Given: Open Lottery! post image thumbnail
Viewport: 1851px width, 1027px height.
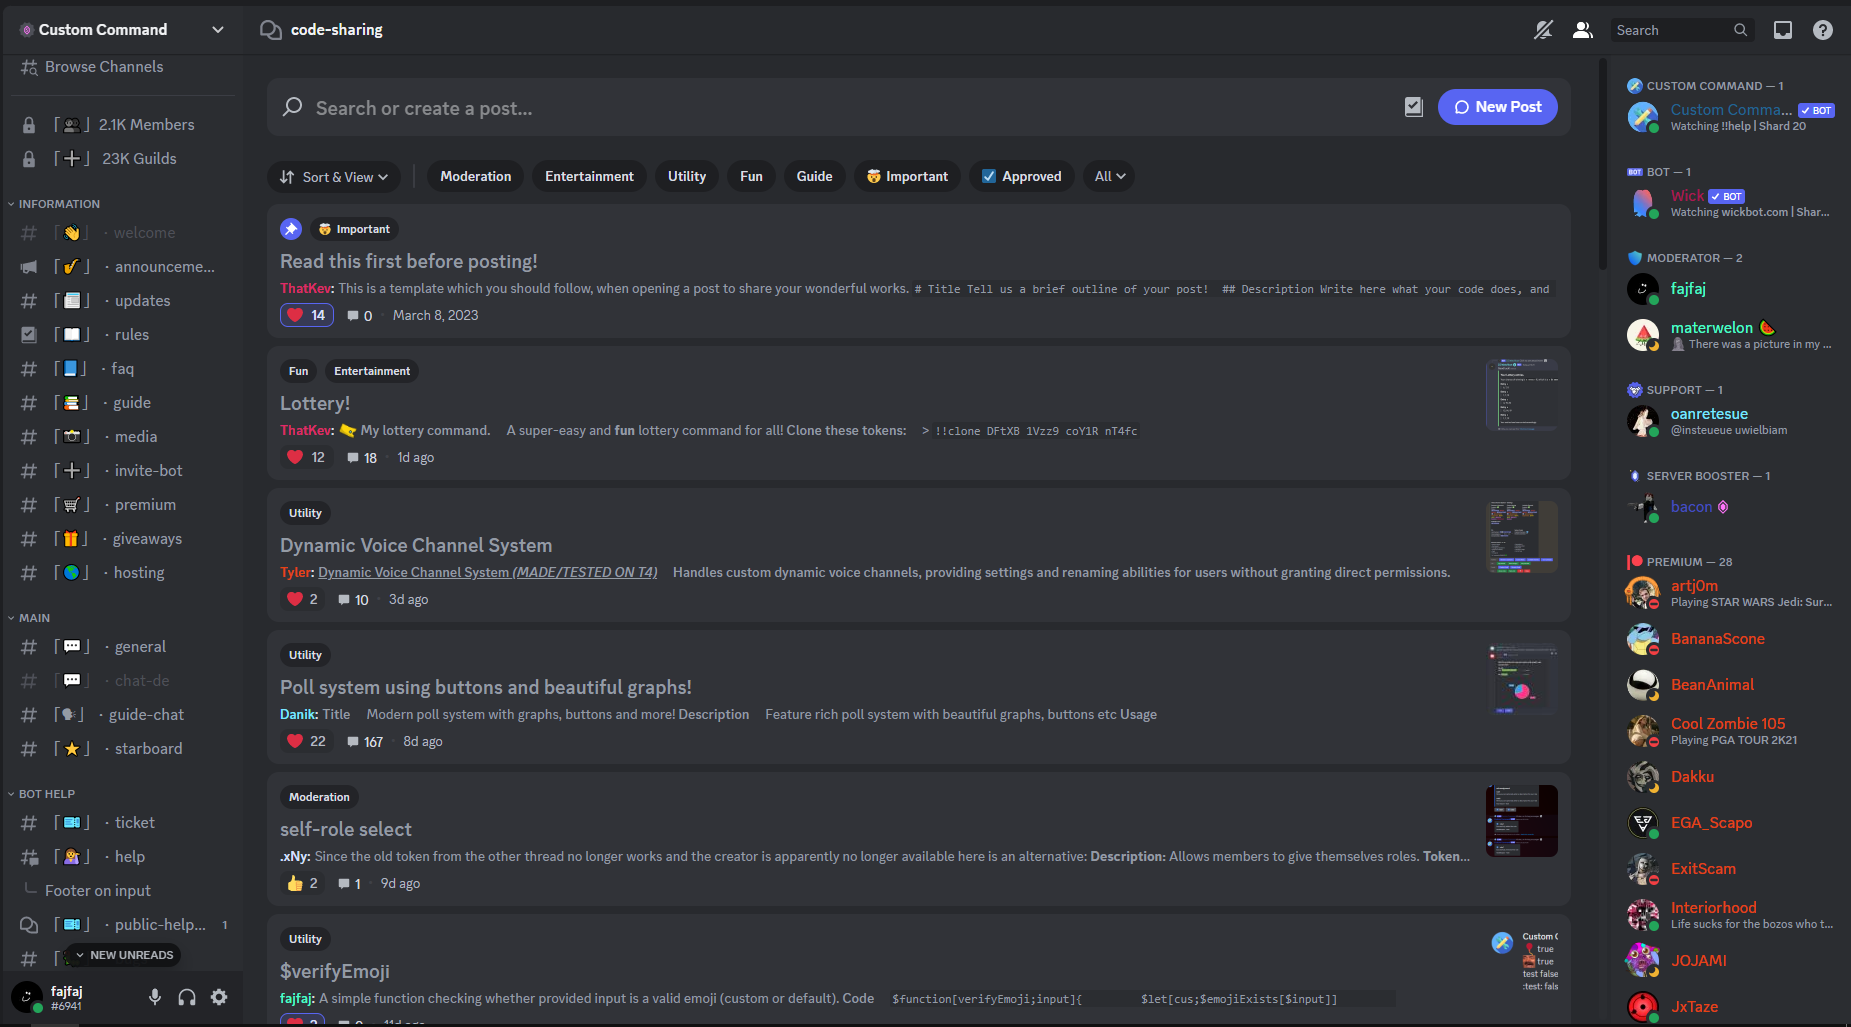Looking at the screenshot, I should [x=1521, y=394].
